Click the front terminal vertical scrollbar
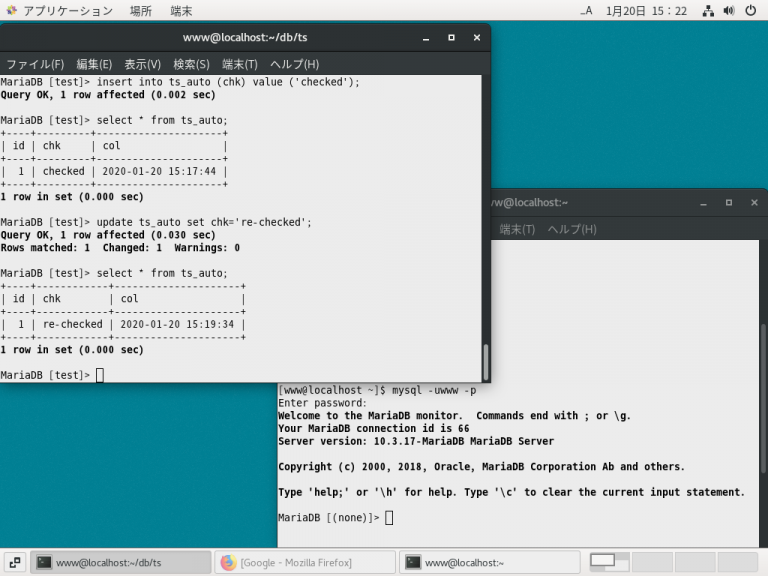 [x=486, y=361]
